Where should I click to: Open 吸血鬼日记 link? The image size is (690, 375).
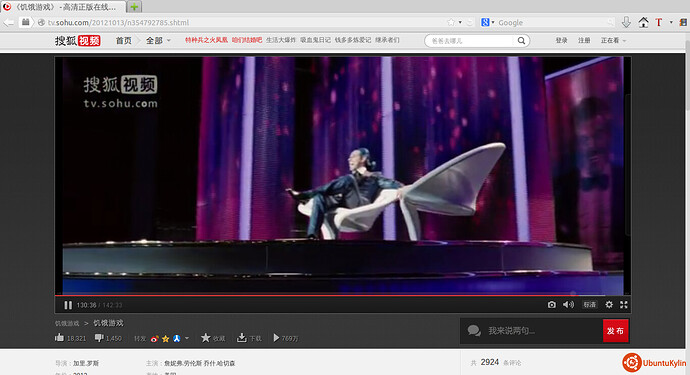(x=316, y=40)
